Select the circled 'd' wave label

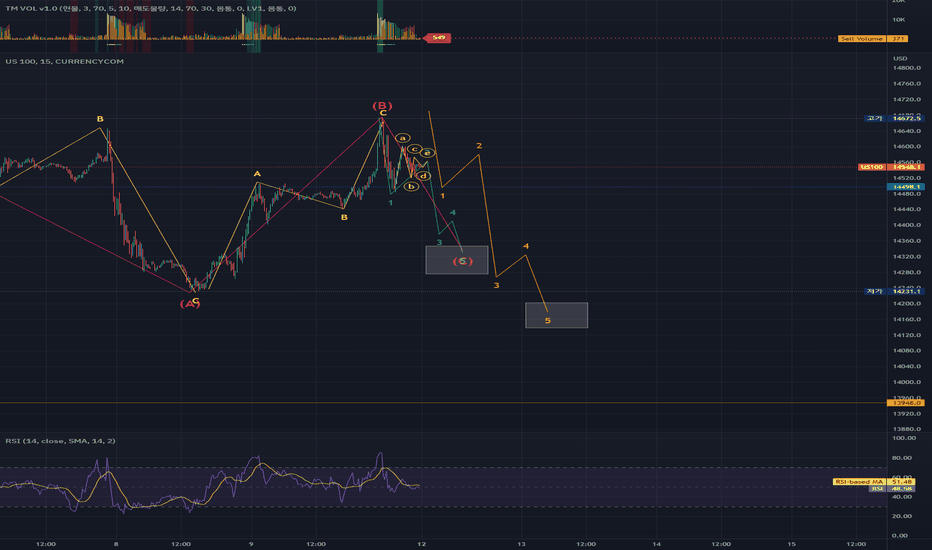(423, 176)
